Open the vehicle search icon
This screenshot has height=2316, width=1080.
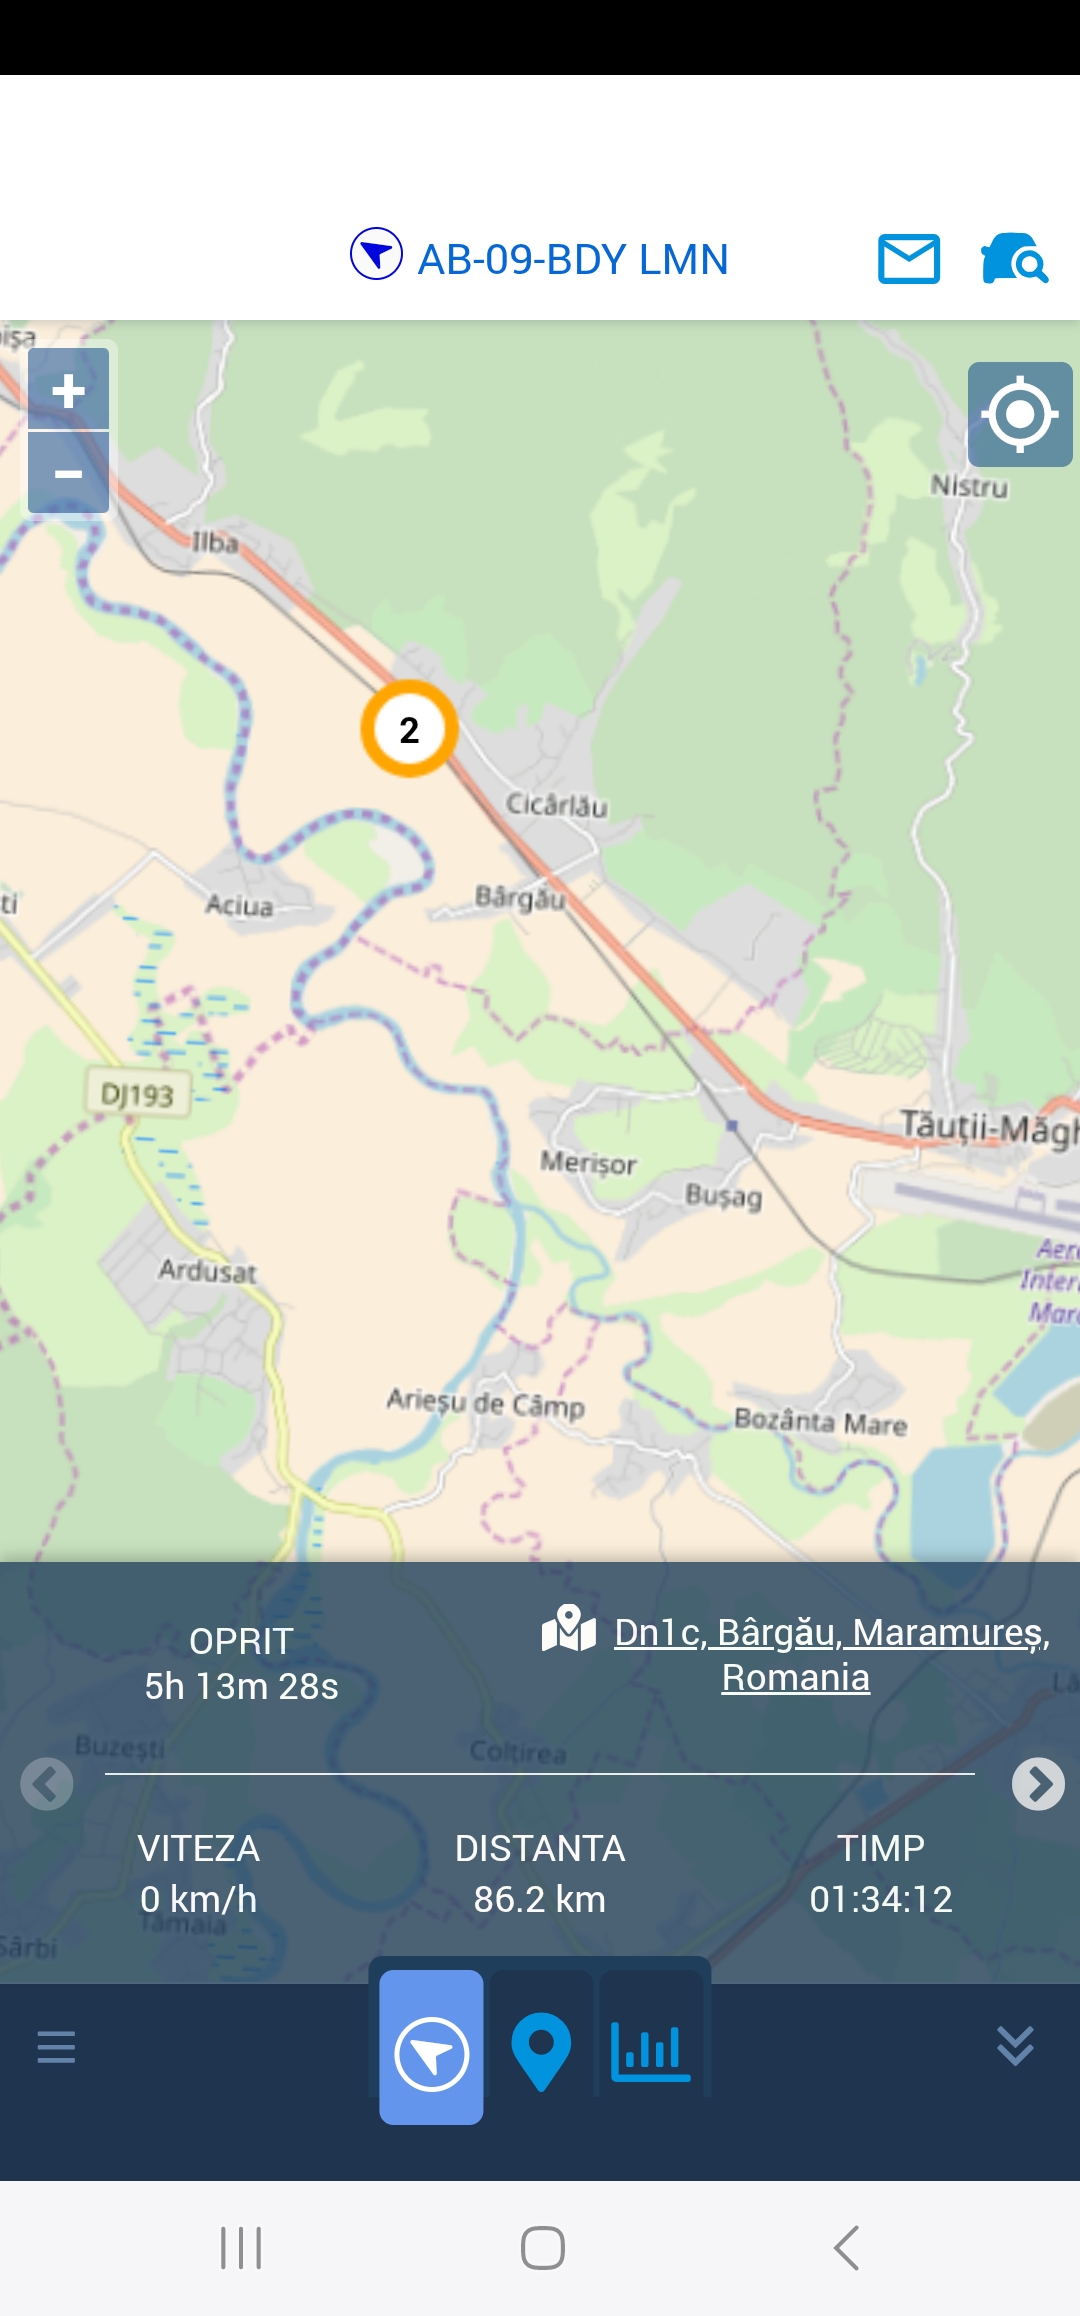pos(1014,259)
